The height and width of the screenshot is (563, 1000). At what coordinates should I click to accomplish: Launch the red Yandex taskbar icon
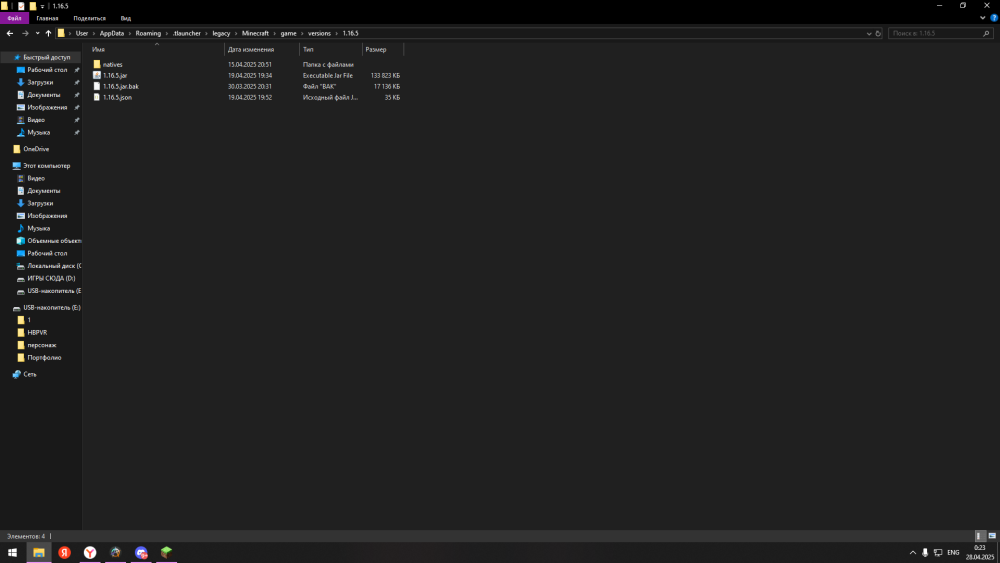point(64,553)
